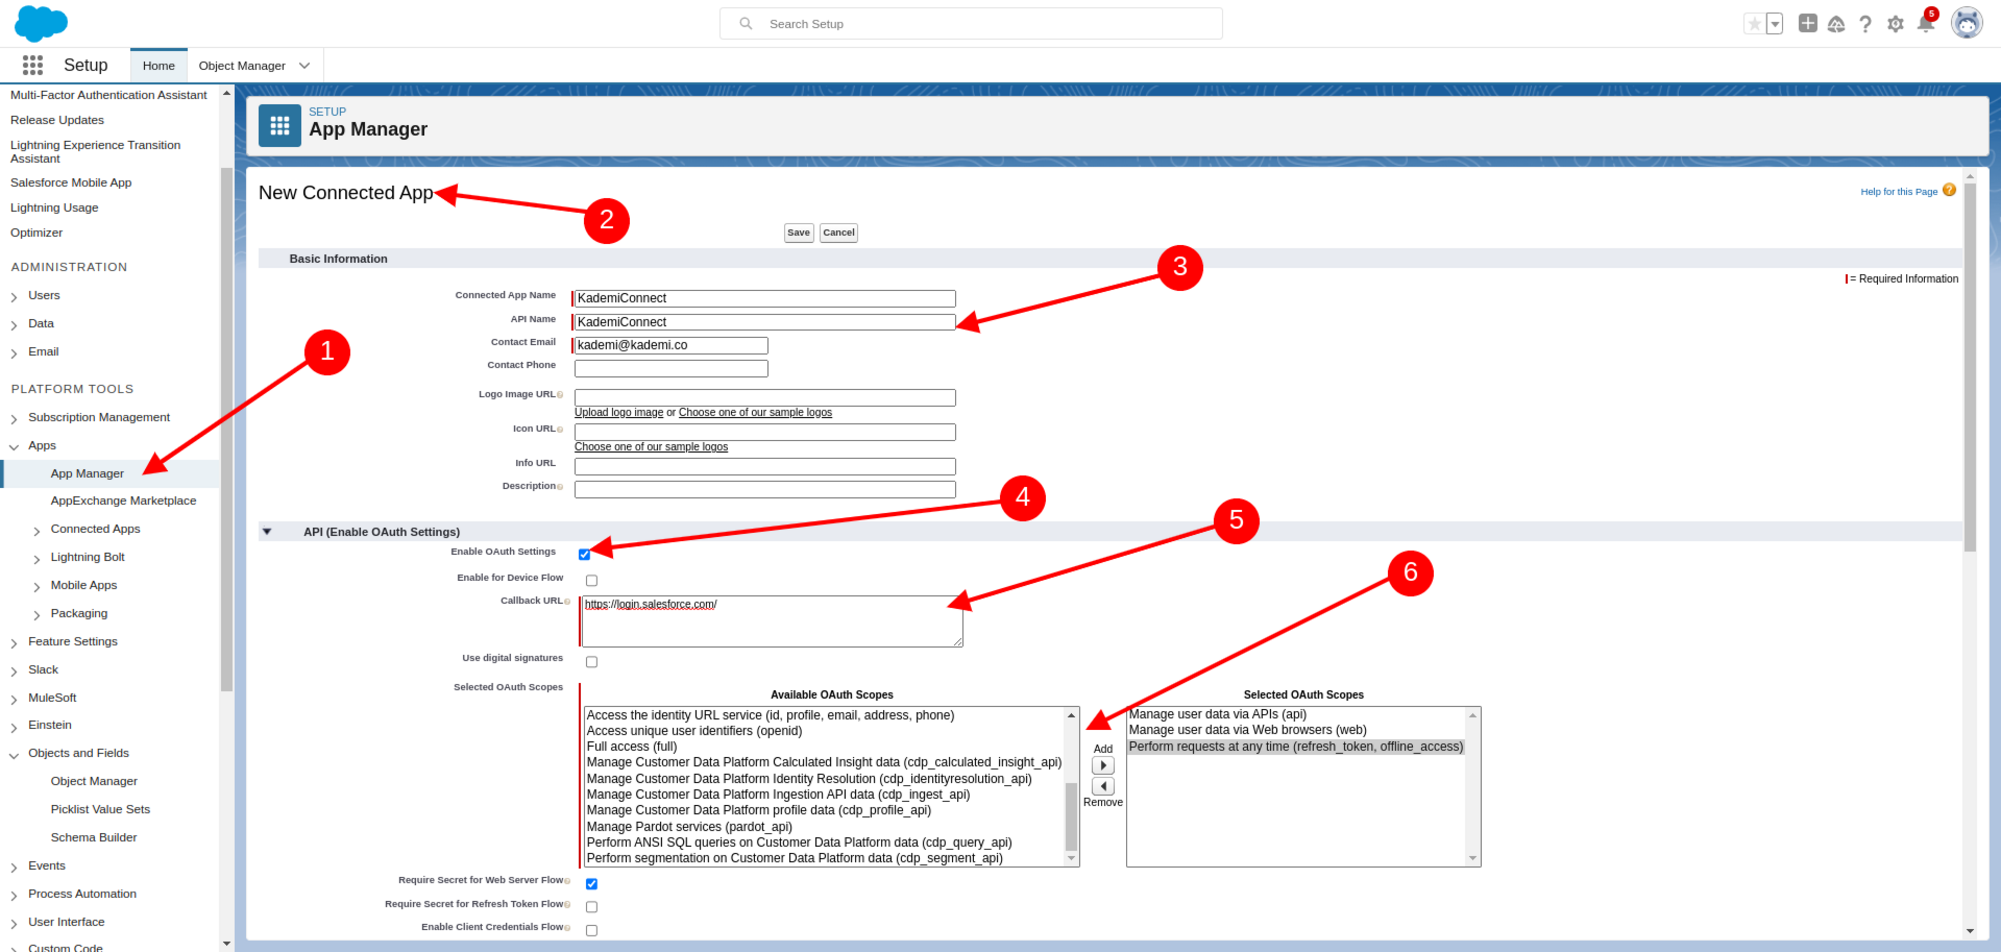The height and width of the screenshot is (952, 2001).
Task: Collapse the Objects and Fields section
Action: pyautogui.click(x=14, y=755)
